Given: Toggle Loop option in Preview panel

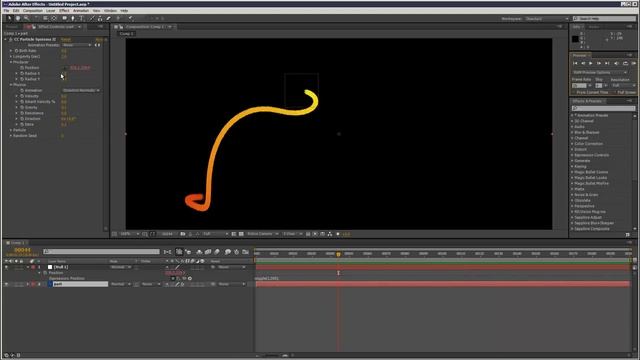Looking at the screenshot, I should (625, 63).
